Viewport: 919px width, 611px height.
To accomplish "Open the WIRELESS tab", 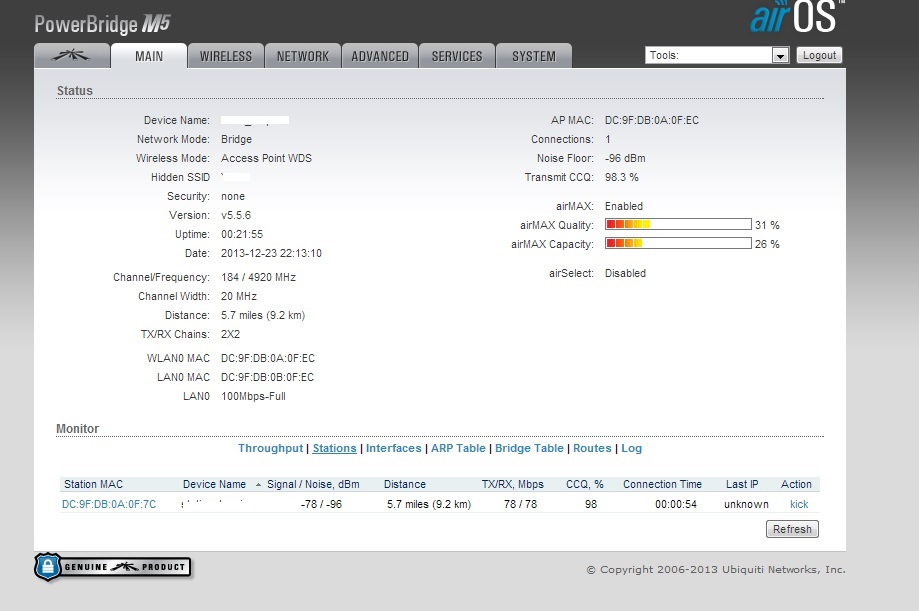I will [x=226, y=56].
